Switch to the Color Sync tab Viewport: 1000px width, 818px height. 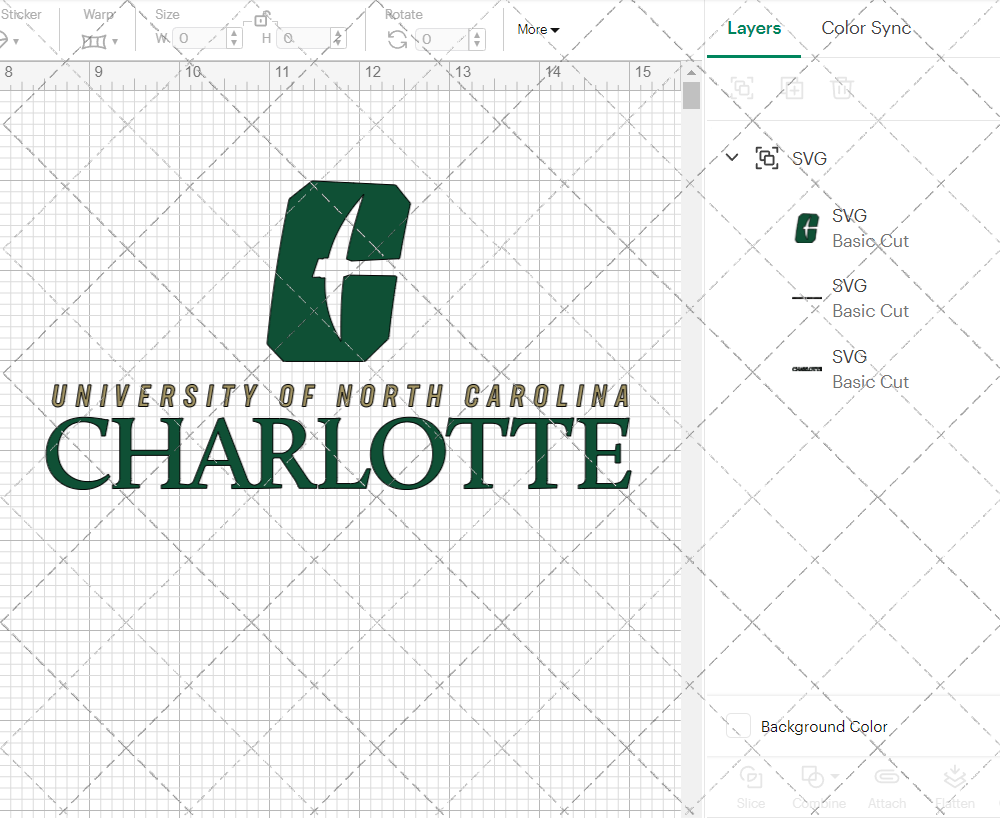(866, 28)
